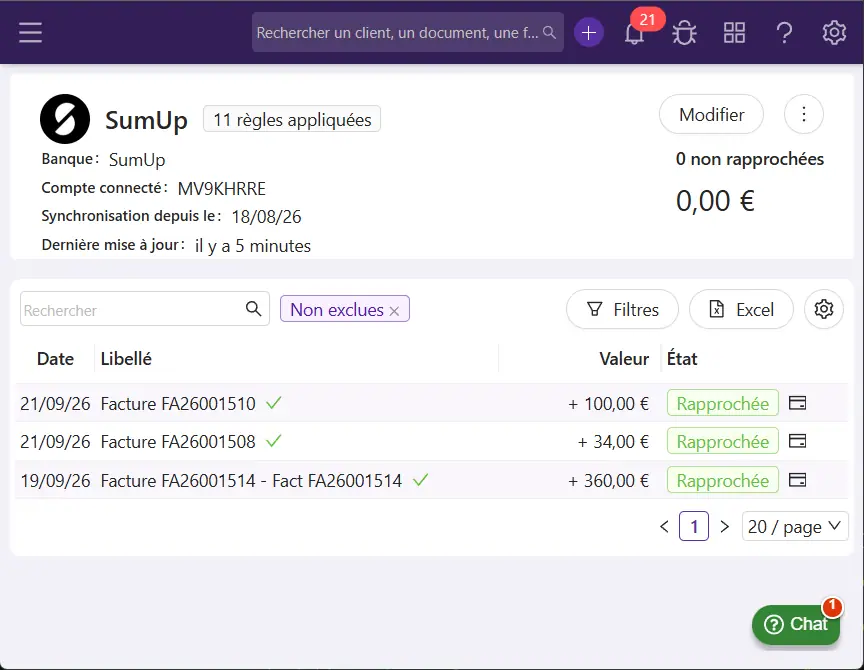The height and width of the screenshot is (670, 864).
Task: Click the purple plus create button
Action: click(588, 33)
